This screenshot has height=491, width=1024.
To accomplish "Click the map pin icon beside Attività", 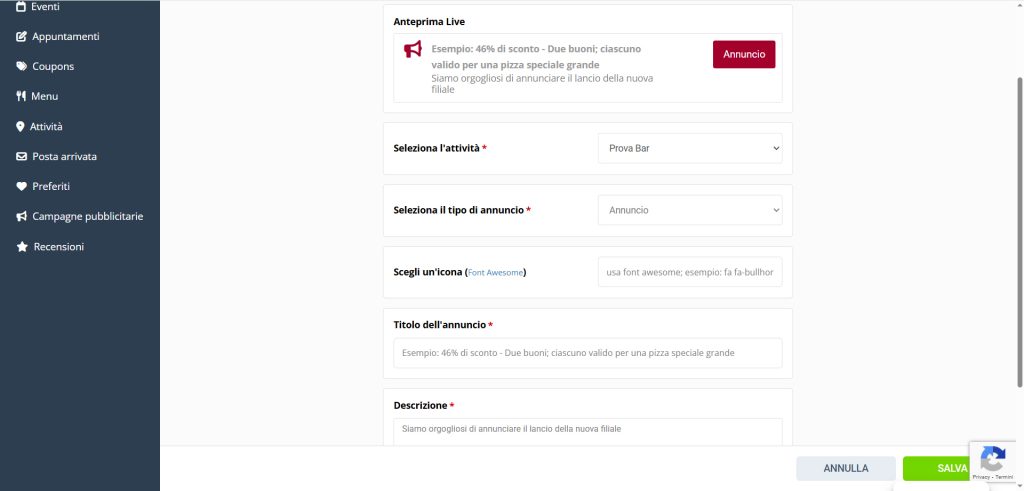I will (x=21, y=127).
